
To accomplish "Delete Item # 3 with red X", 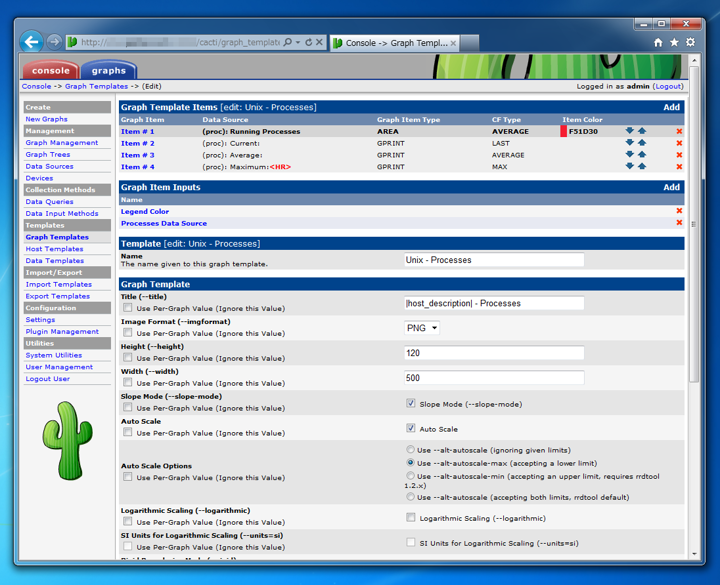I will [x=679, y=155].
